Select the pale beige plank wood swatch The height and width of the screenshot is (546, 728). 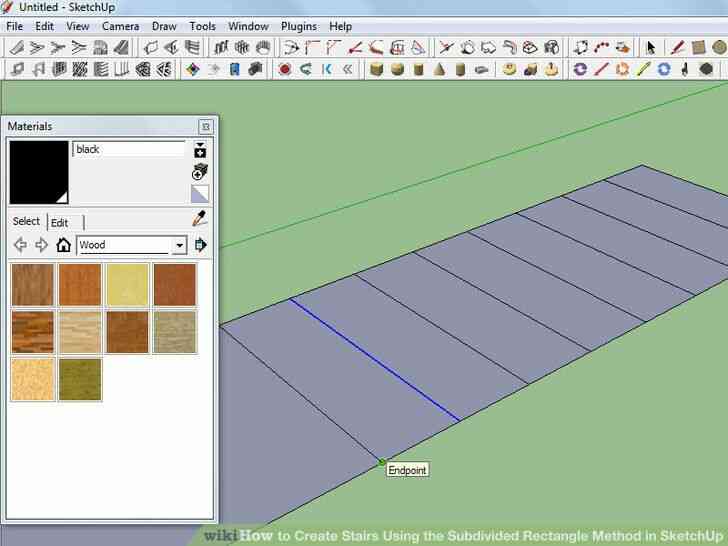(x=80, y=332)
